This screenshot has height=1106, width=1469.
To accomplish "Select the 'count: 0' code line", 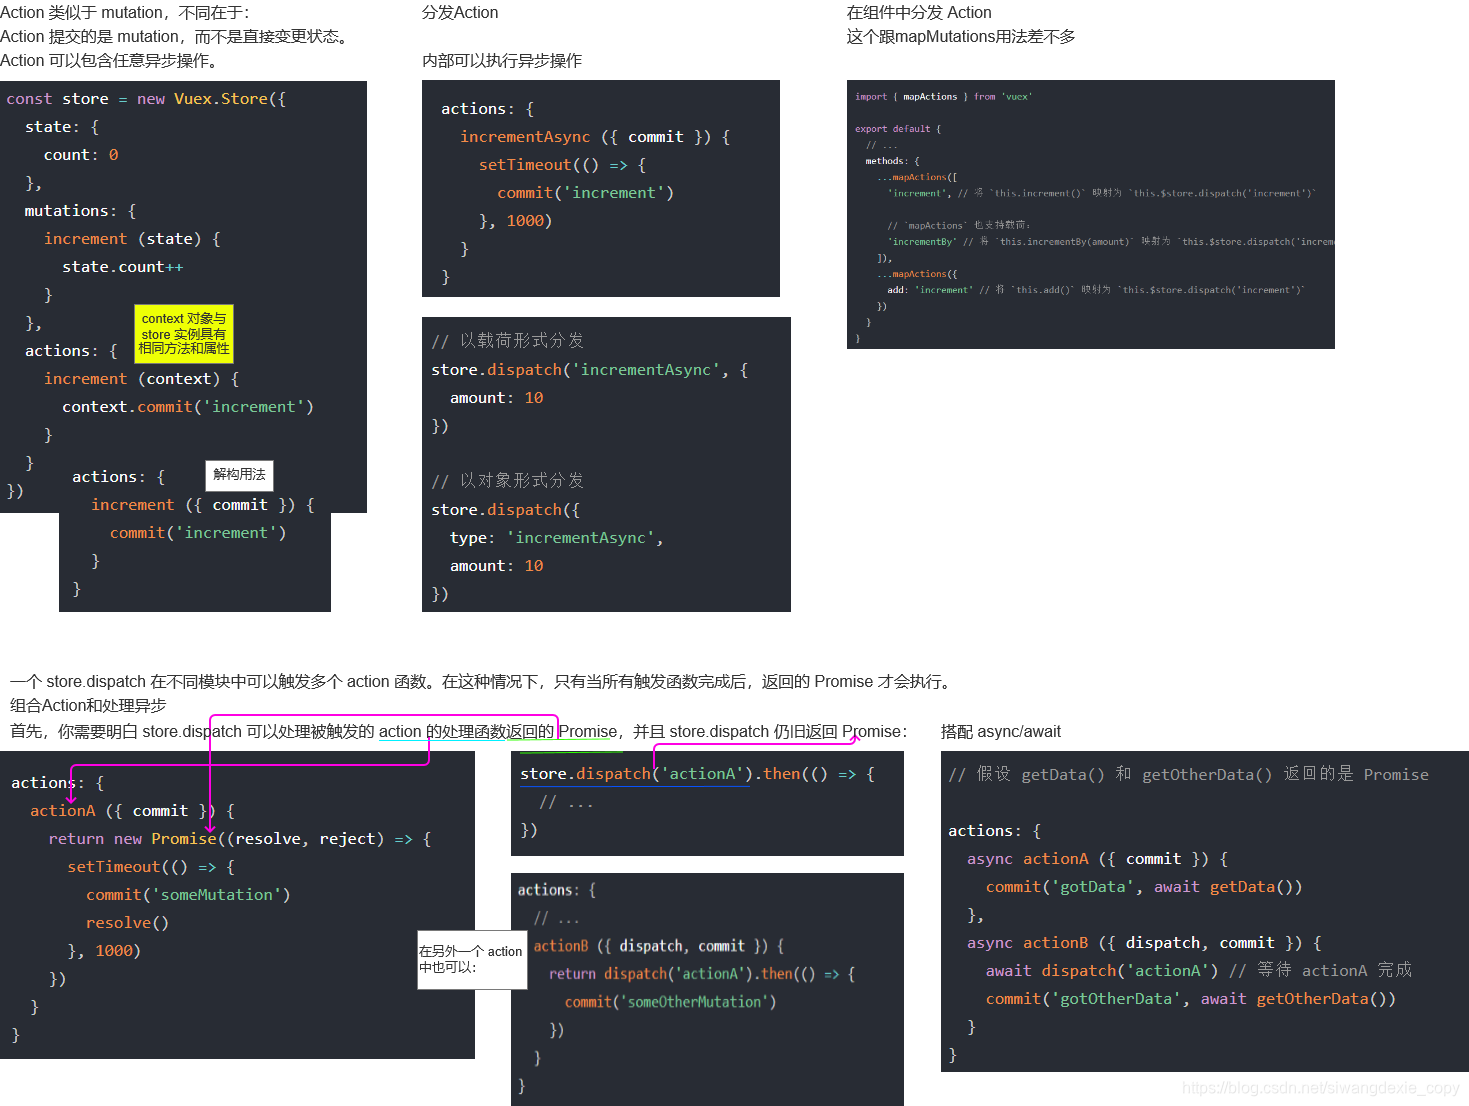I will point(81,155).
